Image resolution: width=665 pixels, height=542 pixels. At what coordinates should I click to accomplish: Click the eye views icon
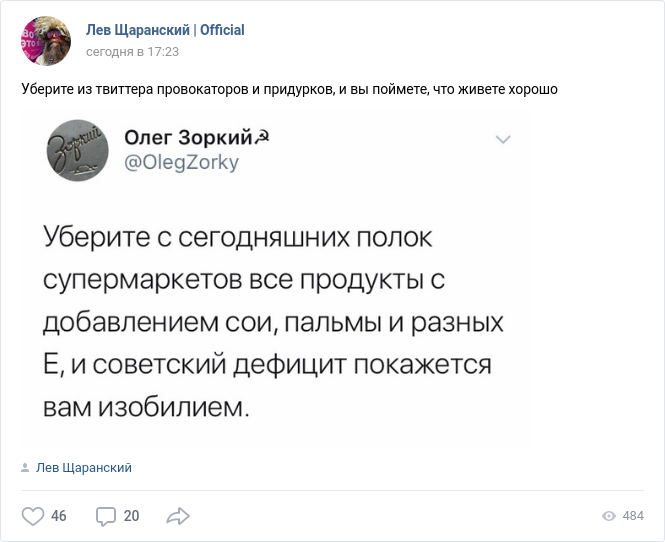(x=608, y=516)
